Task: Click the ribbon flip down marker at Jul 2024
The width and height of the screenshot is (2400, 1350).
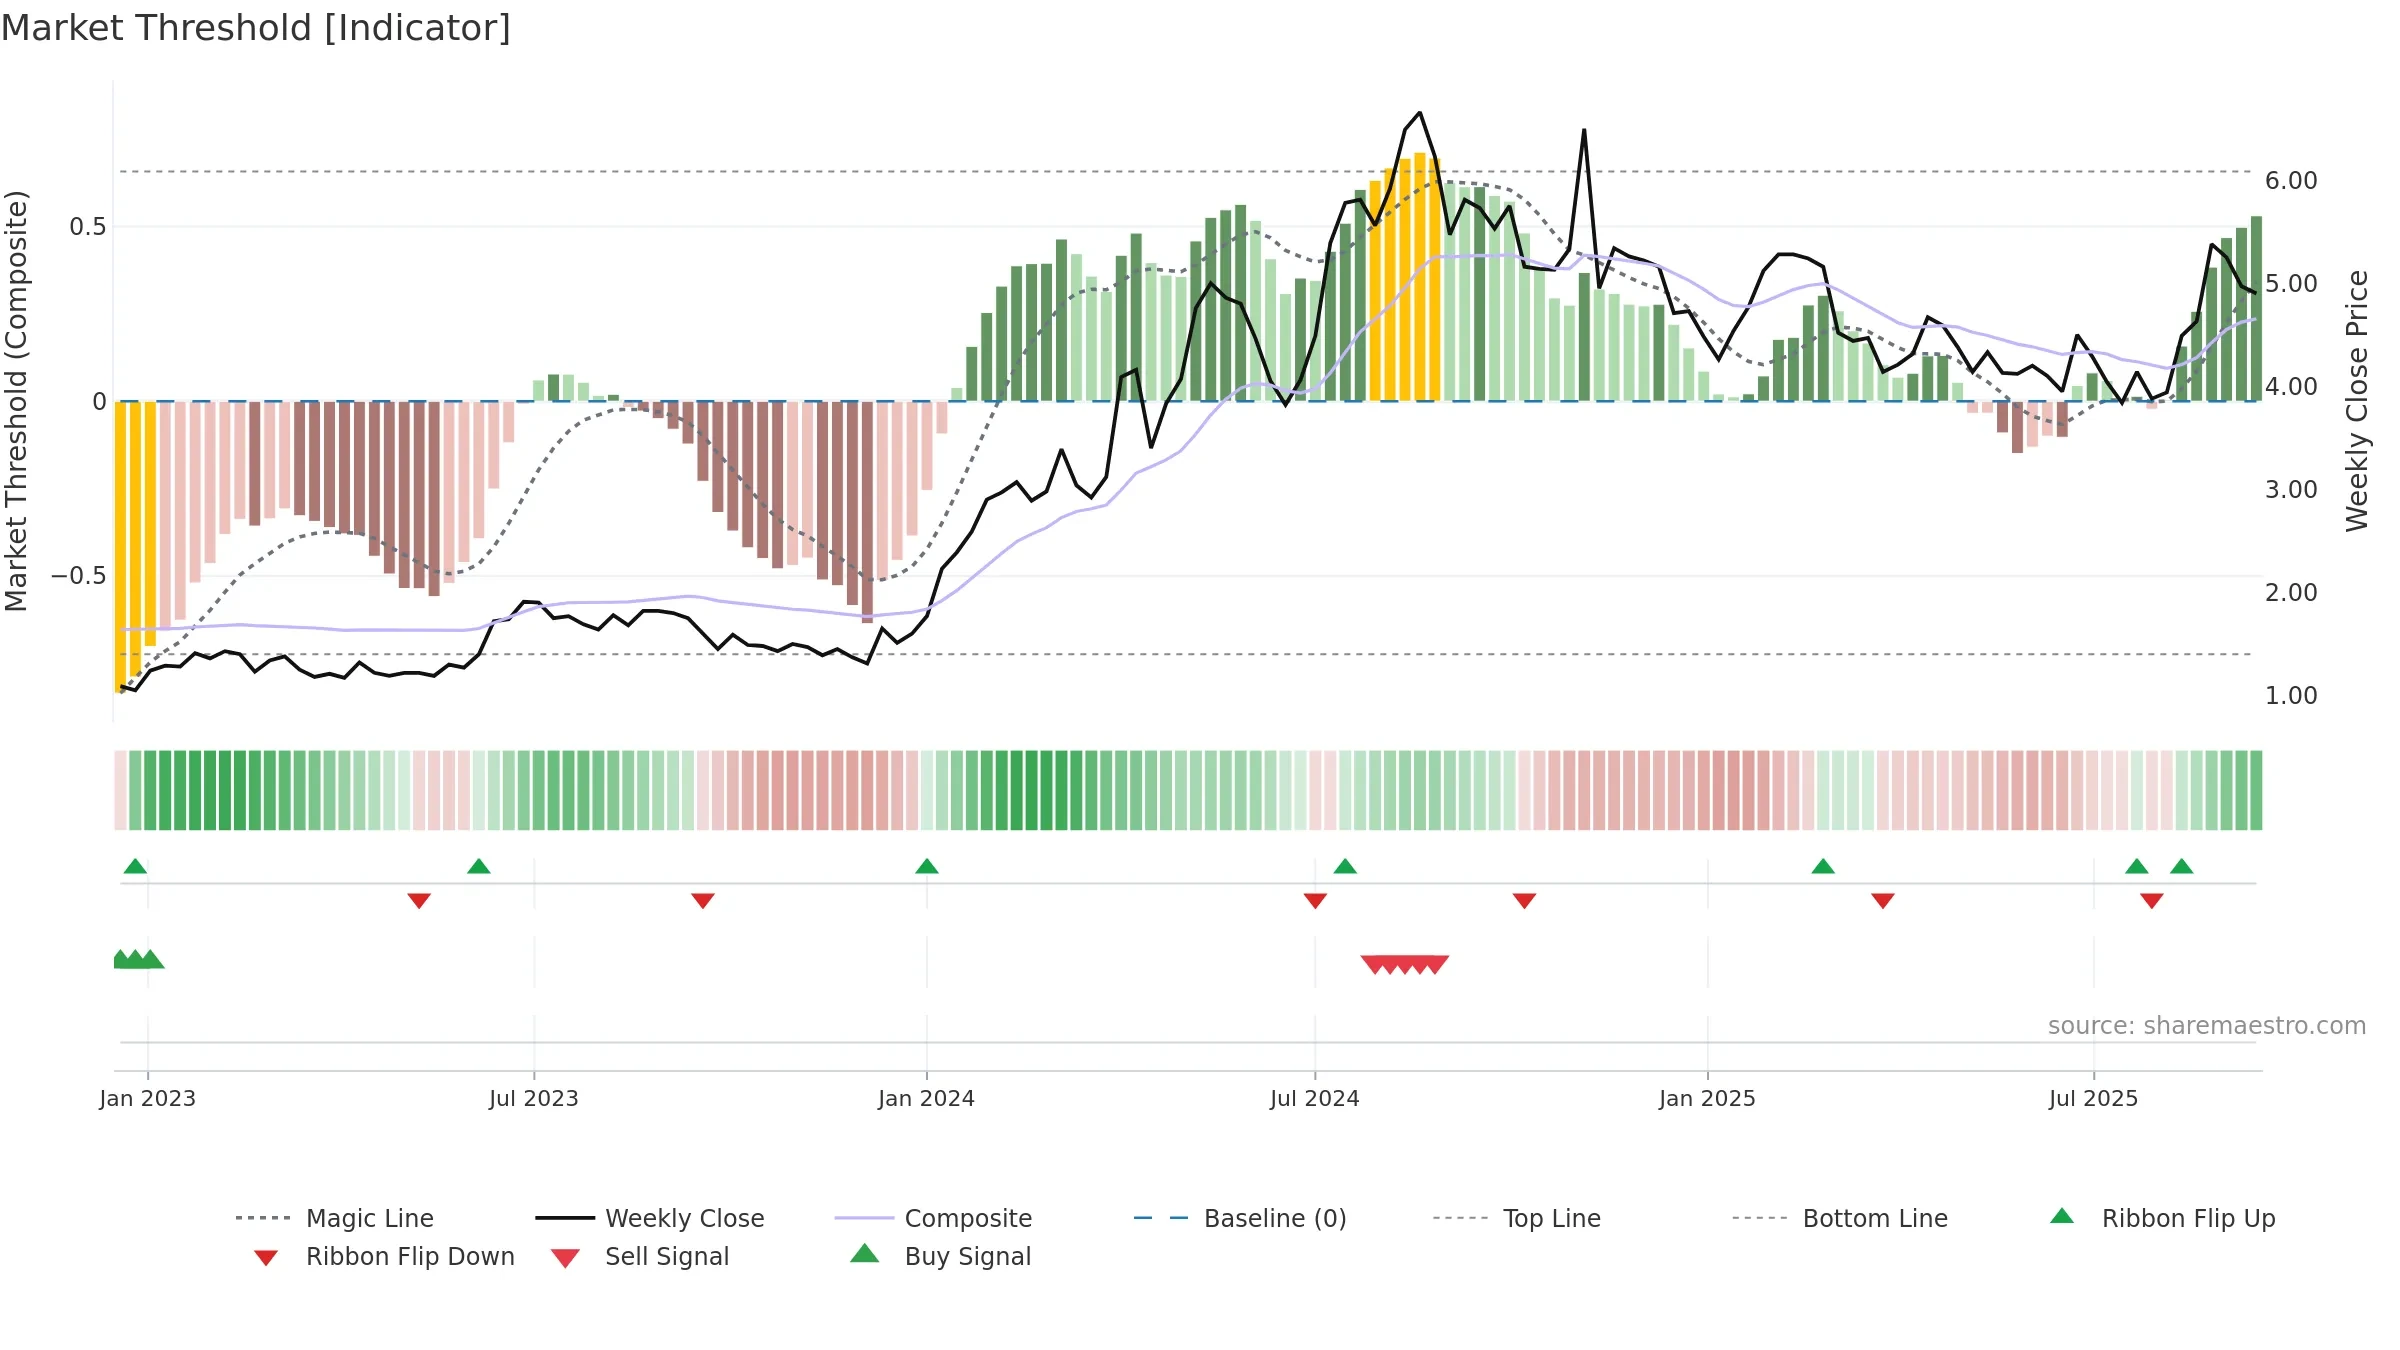Action: pyautogui.click(x=1315, y=901)
